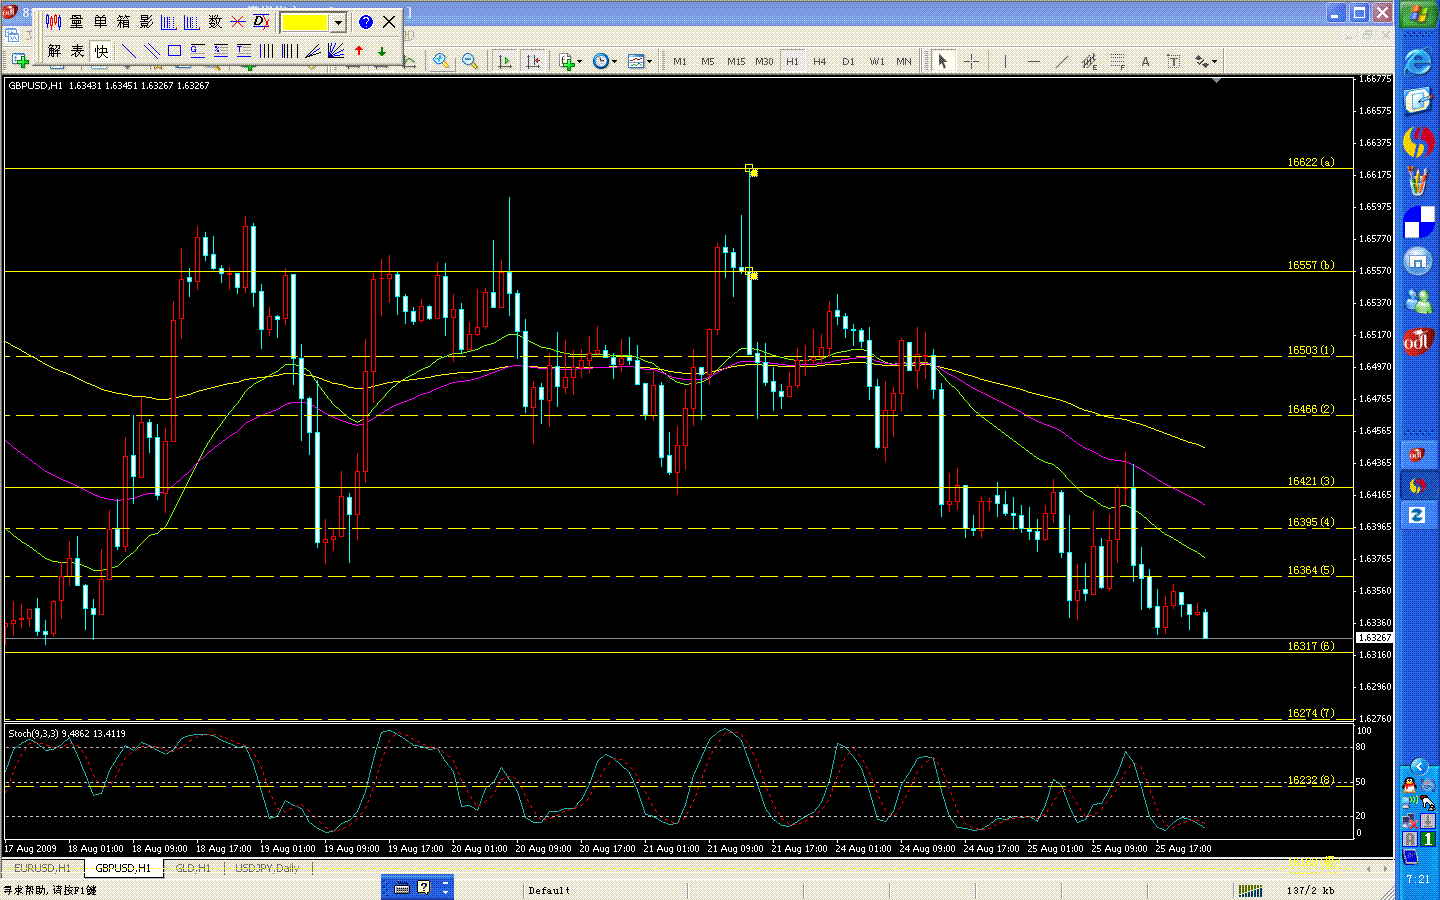Open the arrows objects dropdown

tap(1206, 61)
